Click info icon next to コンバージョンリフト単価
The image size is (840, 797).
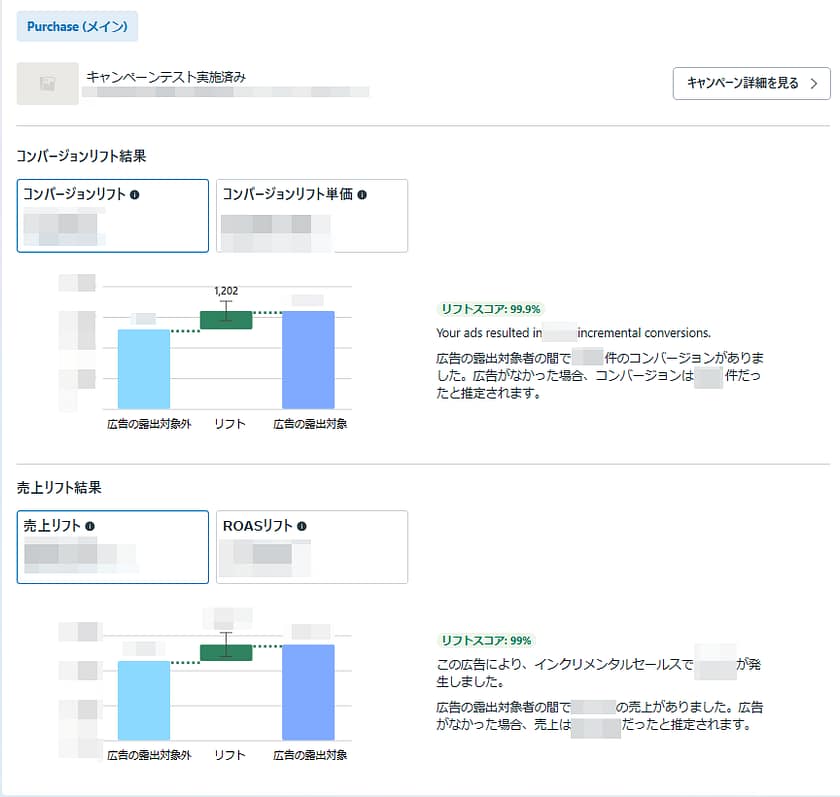[x=362, y=195]
